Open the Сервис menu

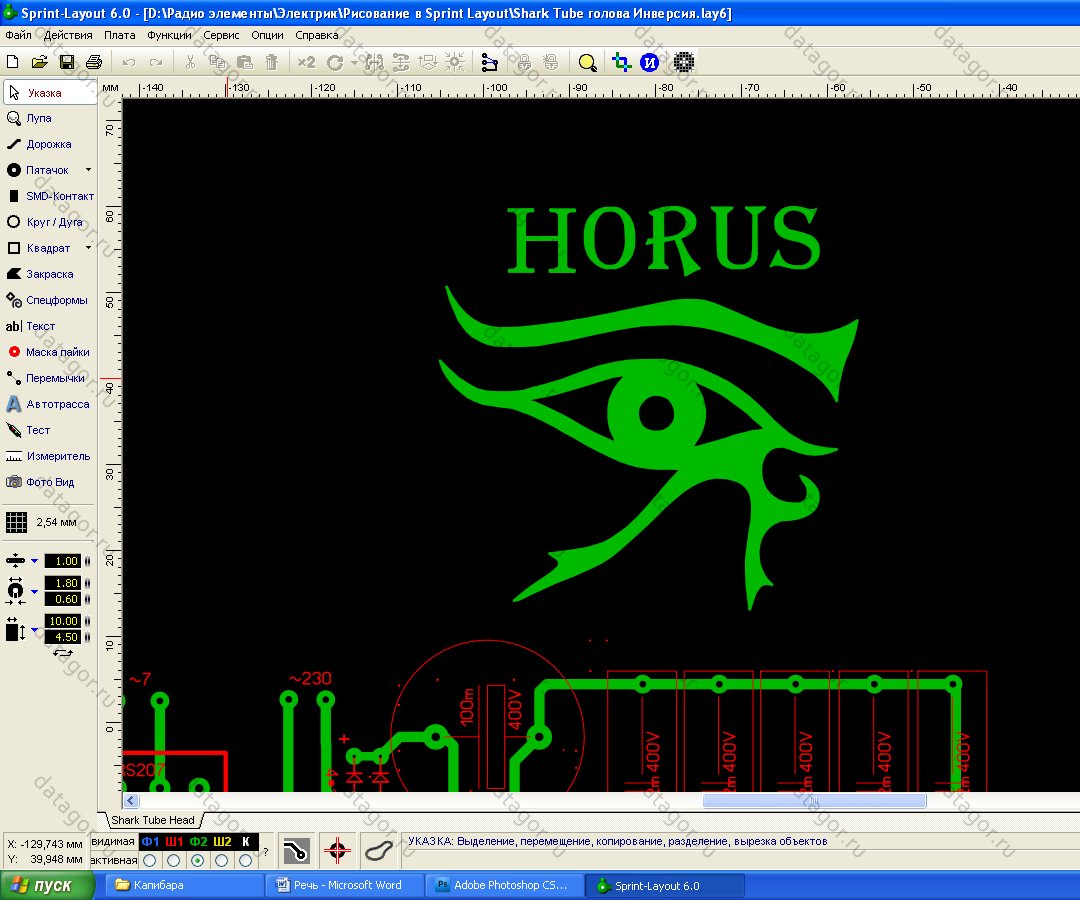pyautogui.click(x=221, y=35)
